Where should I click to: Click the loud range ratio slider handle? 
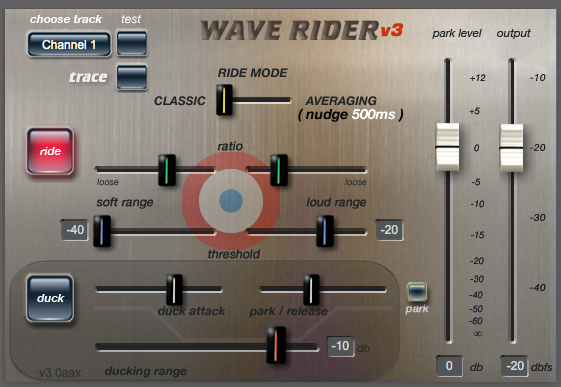point(279,170)
